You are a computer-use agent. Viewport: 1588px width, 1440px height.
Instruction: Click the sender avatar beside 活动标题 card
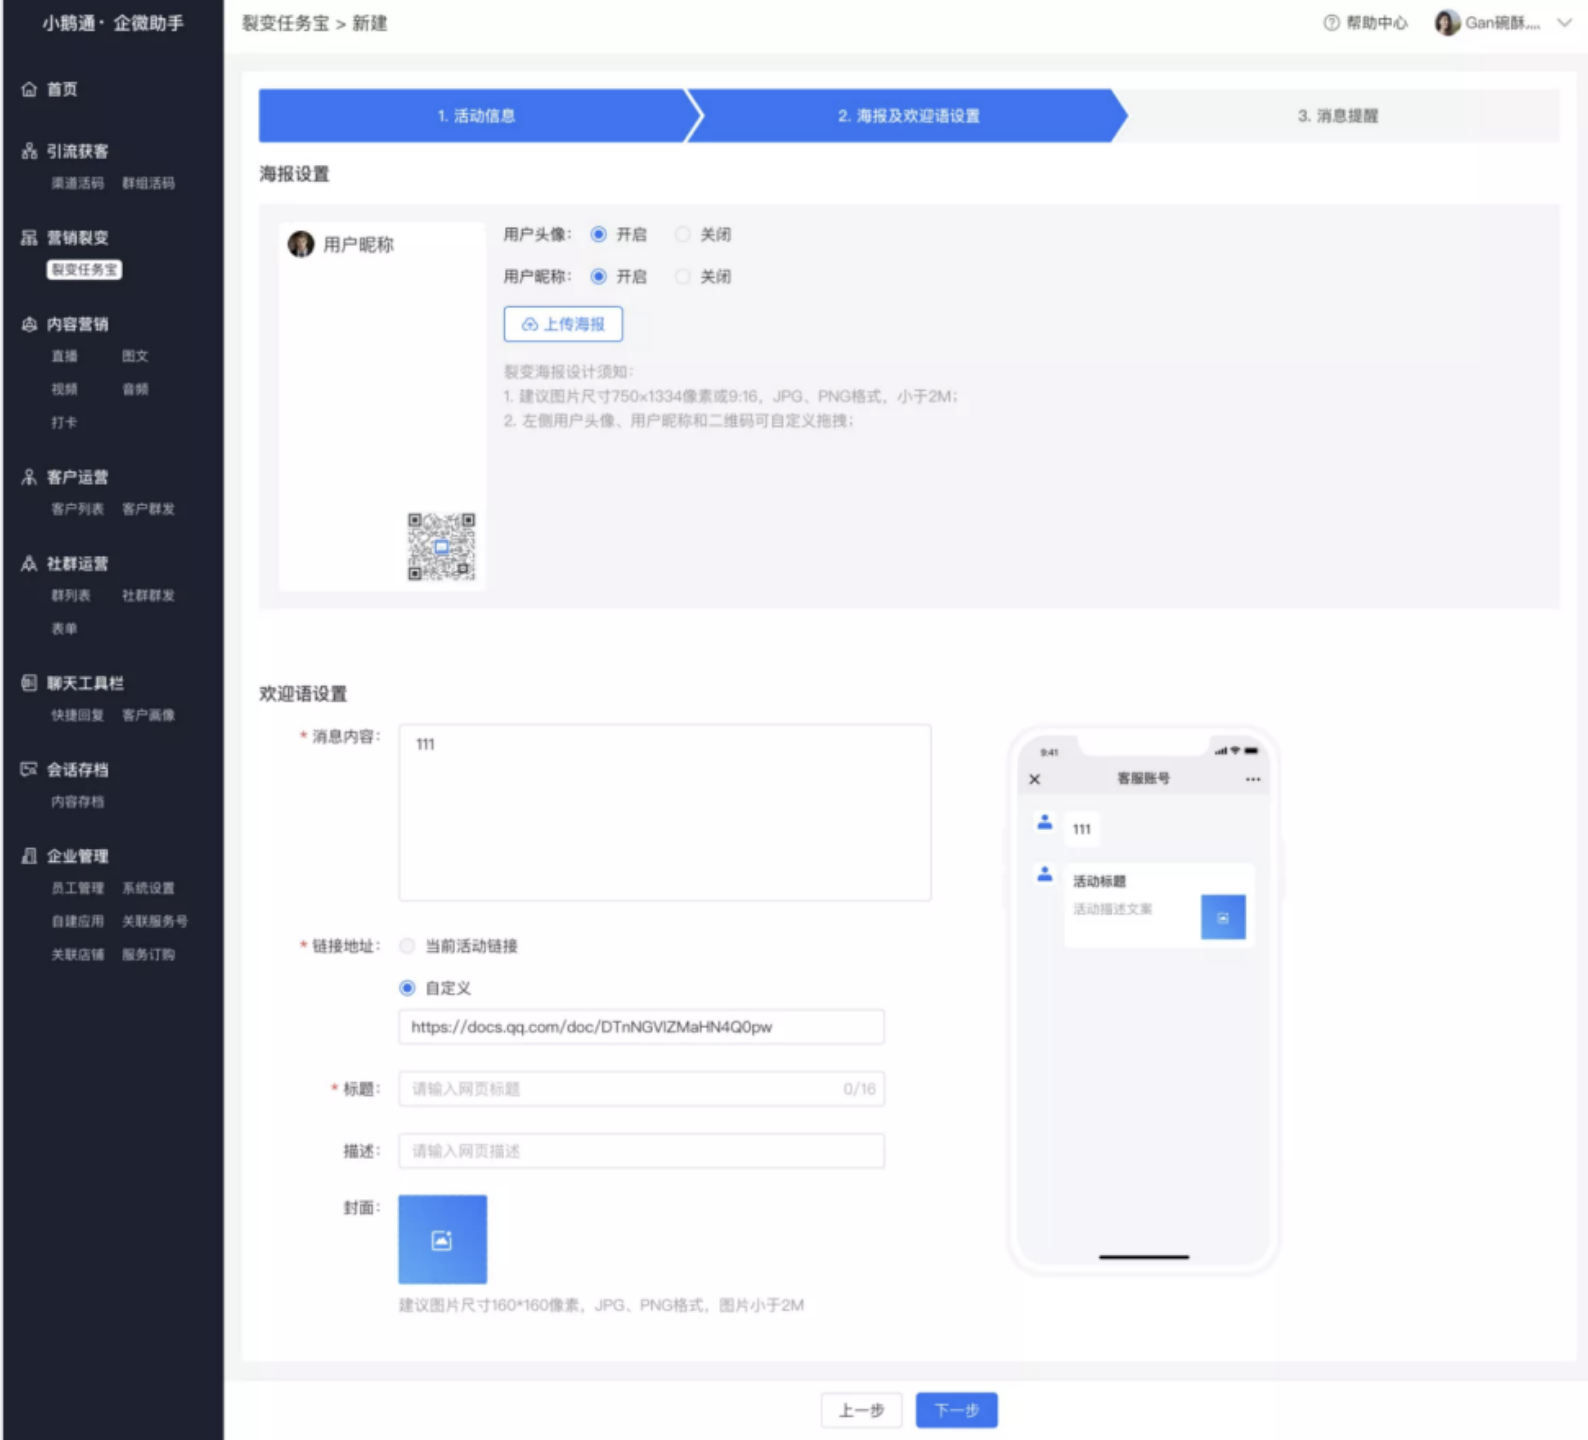click(x=1045, y=874)
